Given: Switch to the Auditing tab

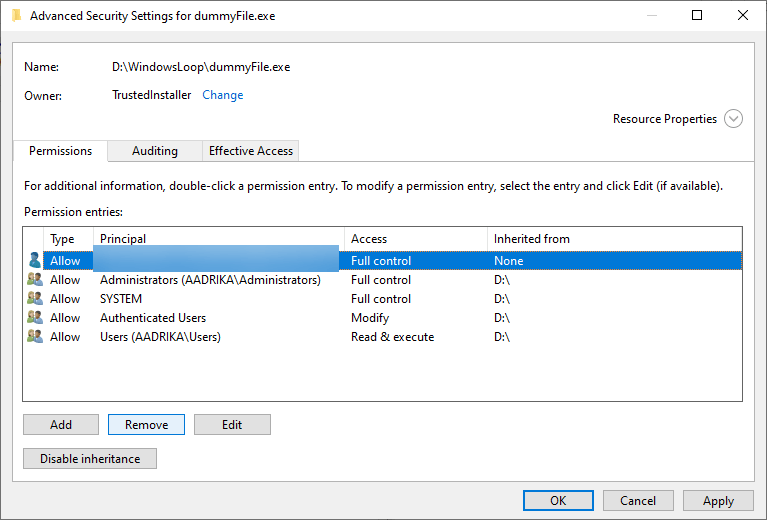Looking at the screenshot, I should (155, 151).
